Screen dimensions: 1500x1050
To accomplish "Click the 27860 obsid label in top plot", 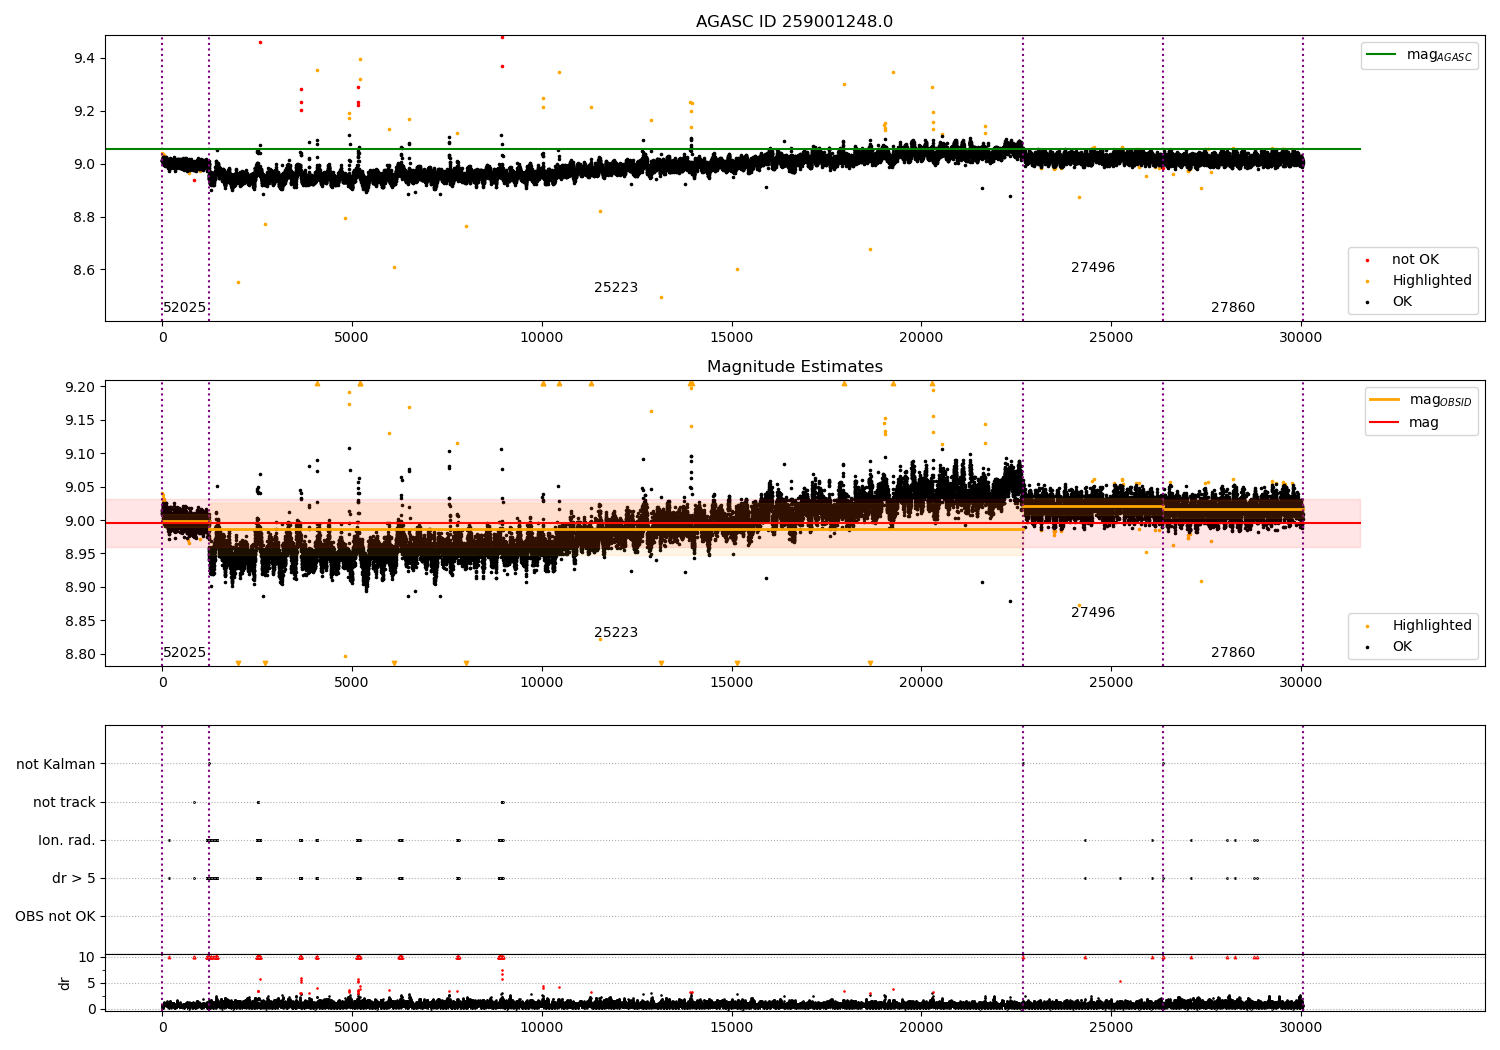I will [1233, 308].
